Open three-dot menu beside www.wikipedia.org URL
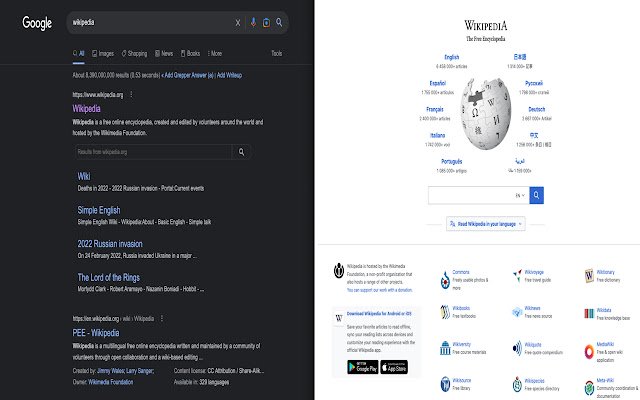Image resolution: width=640 pixels, height=400 pixels. [x=131, y=95]
